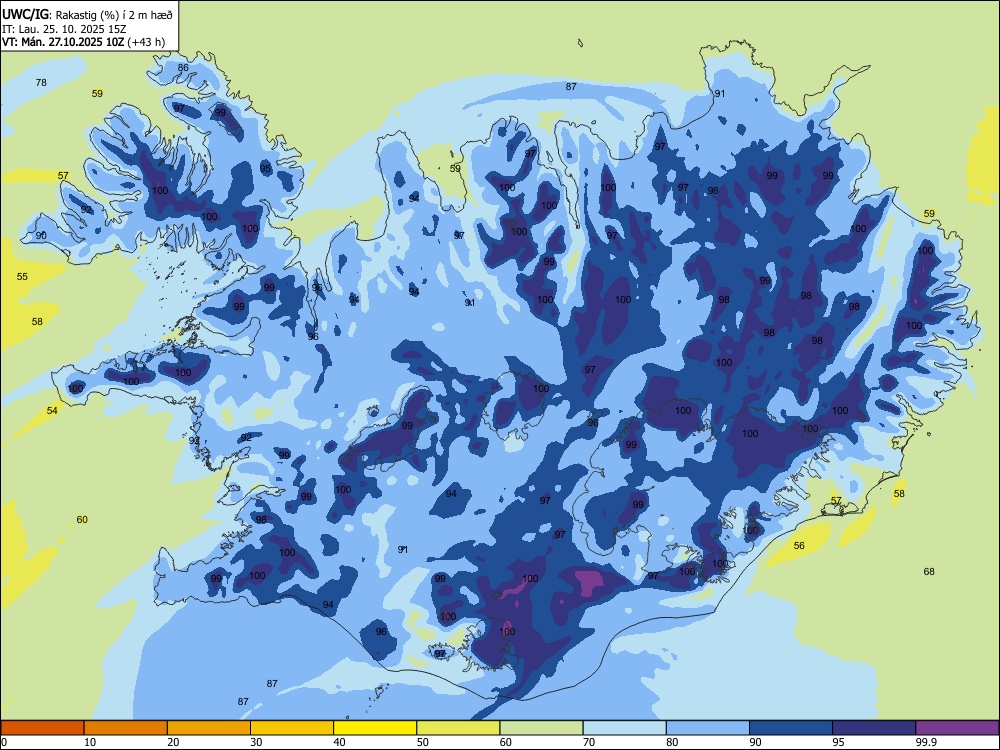Click the '68' value southeast of Iceland
1000x750 pixels.
(929, 571)
